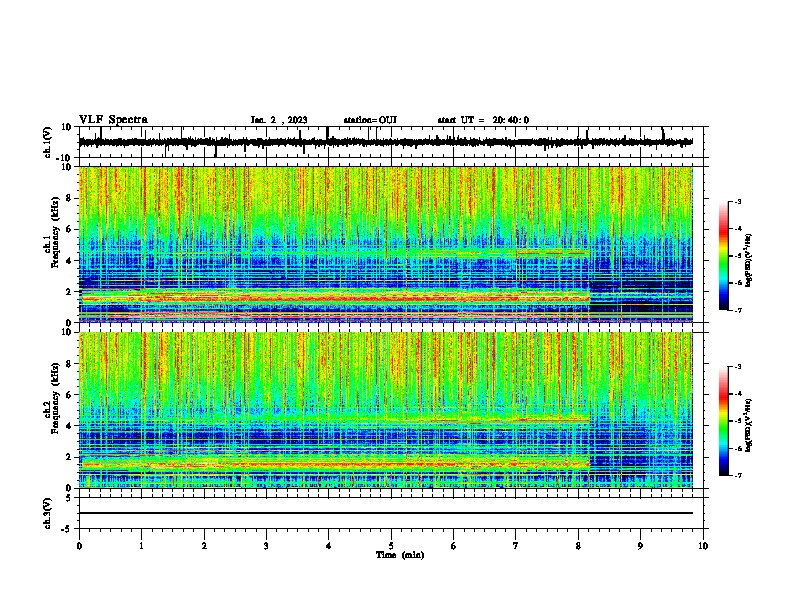Click the "station=OUJ" header label
Viewport: 792px width, 612px height.
click(x=370, y=120)
